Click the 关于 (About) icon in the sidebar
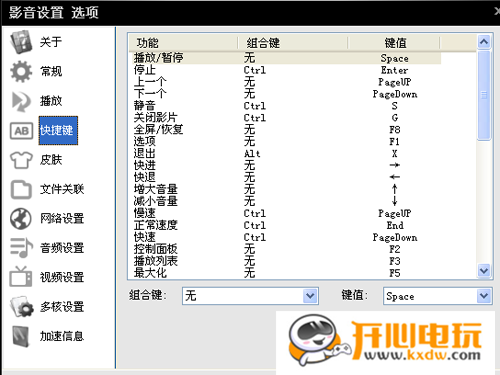 (21, 42)
